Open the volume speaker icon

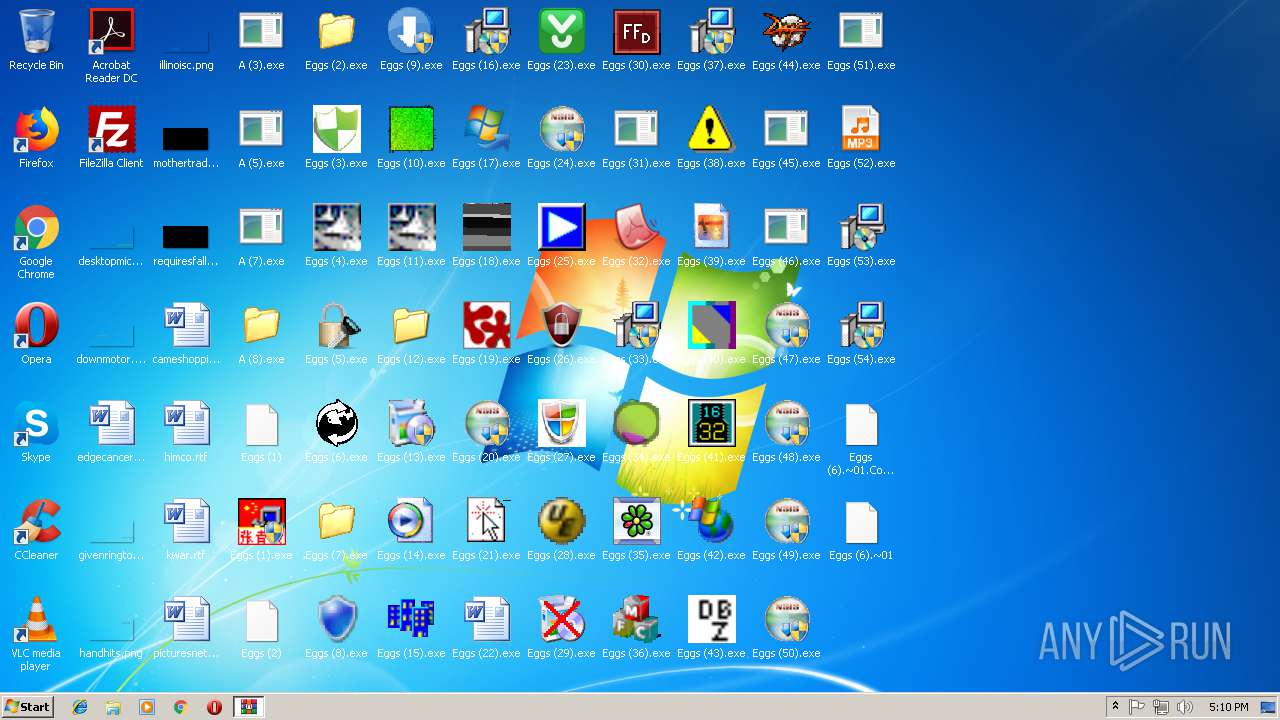[x=1185, y=707]
